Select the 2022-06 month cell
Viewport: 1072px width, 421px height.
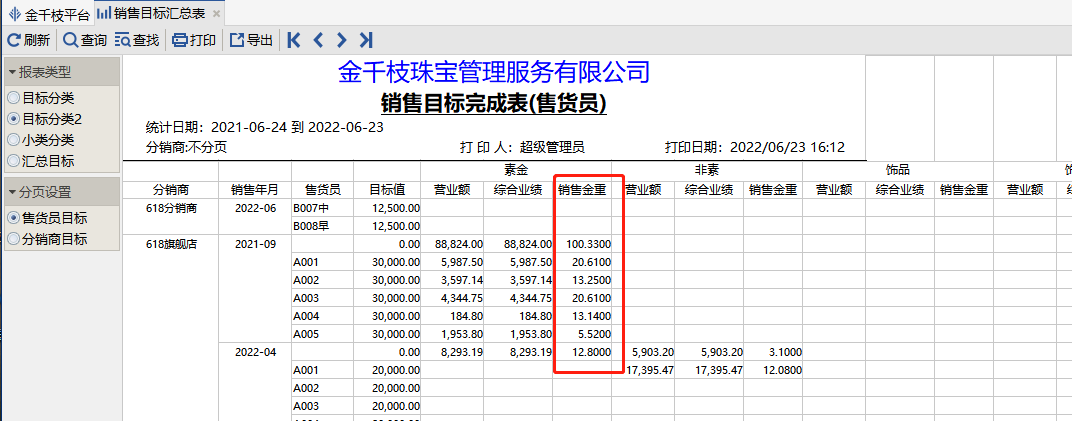pos(255,208)
